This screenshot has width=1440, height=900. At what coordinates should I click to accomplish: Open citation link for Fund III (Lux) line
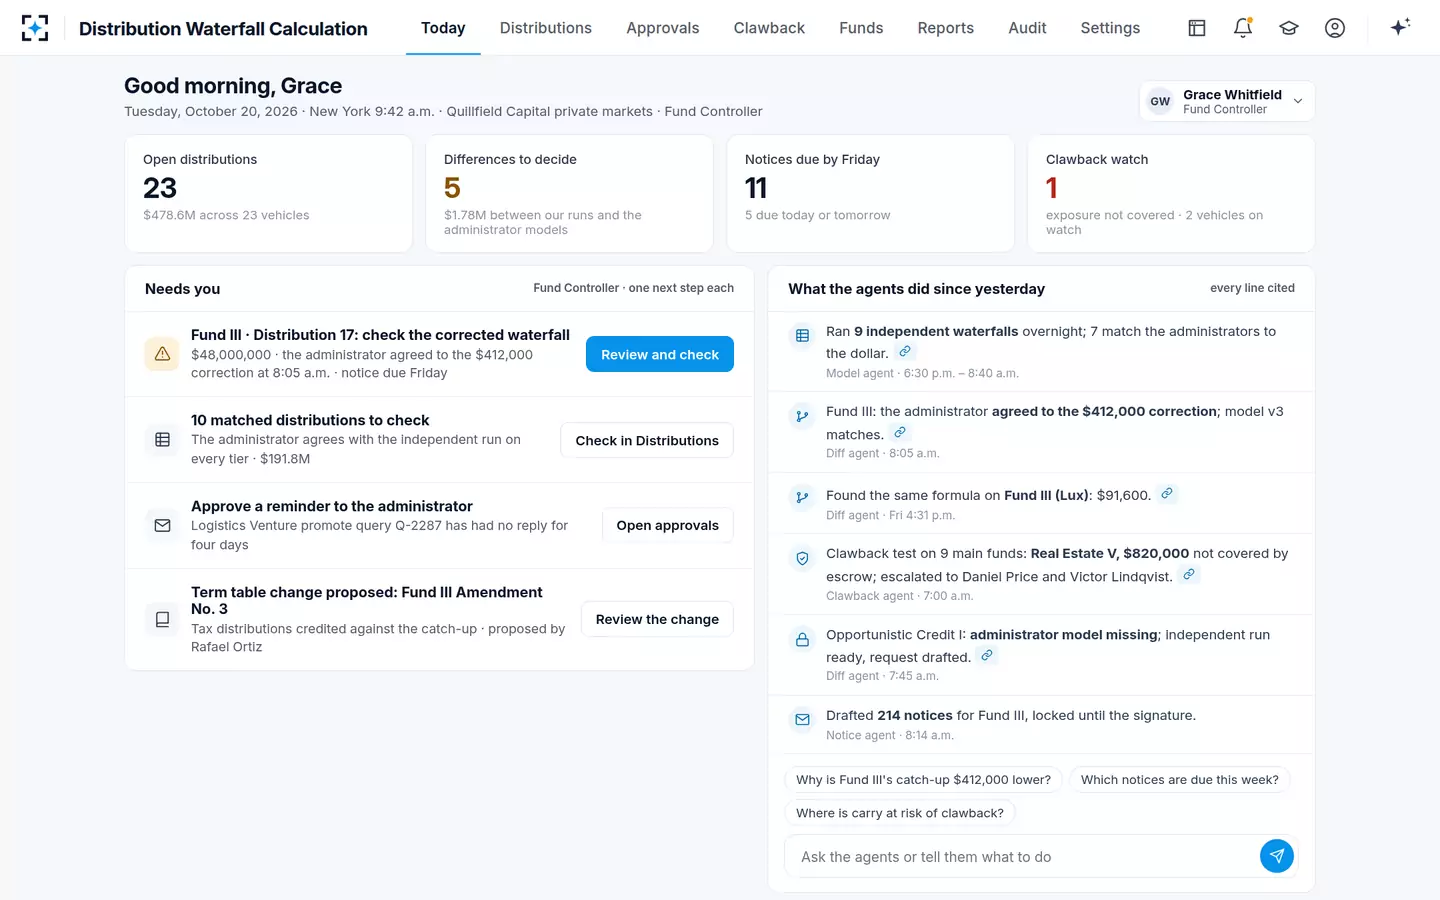(1167, 494)
